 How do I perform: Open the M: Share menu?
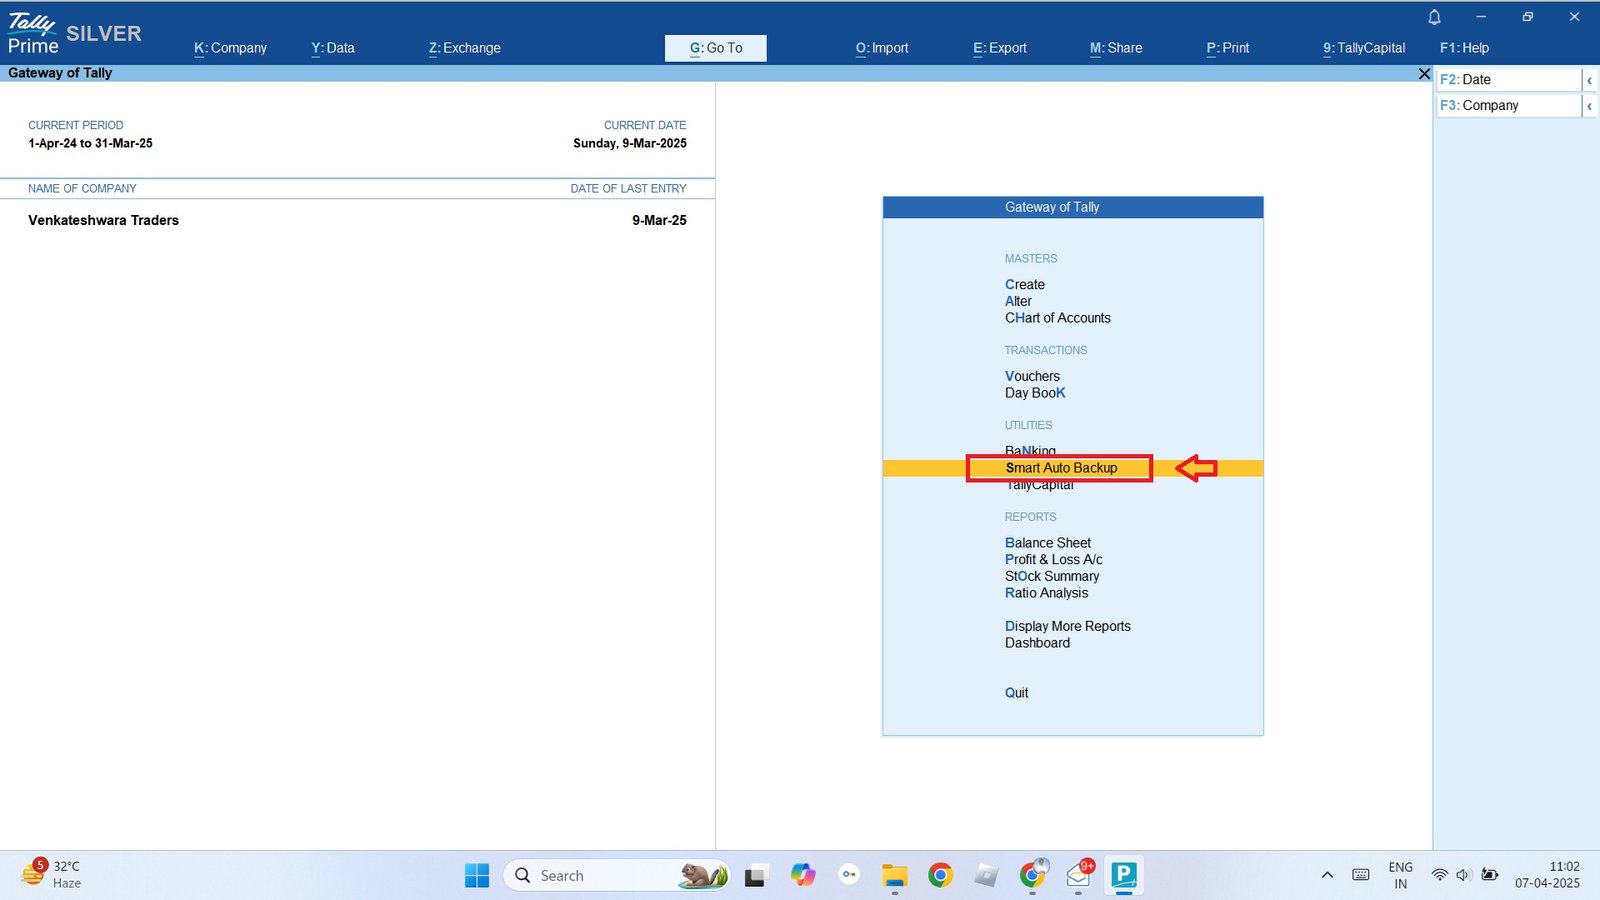(x=1116, y=48)
